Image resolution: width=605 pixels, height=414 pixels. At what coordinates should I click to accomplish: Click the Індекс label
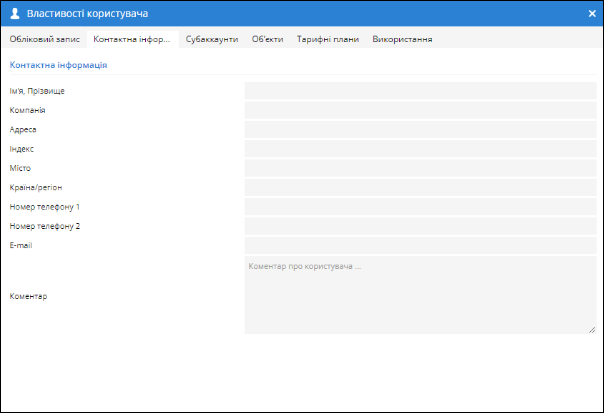pos(22,149)
